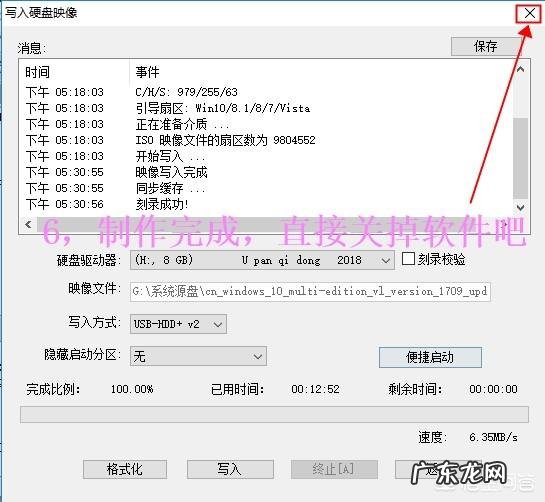Open the 硬盘驱动器 drive dropdown
Screen dimensions: 545x502
click(x=262, y=260)
